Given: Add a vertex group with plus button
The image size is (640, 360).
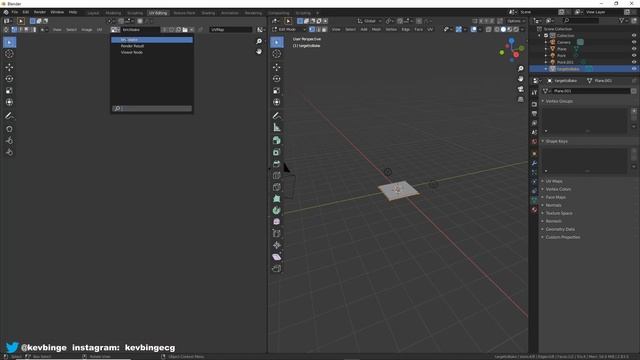Looking at the screenshot, I should pos(634,111).
